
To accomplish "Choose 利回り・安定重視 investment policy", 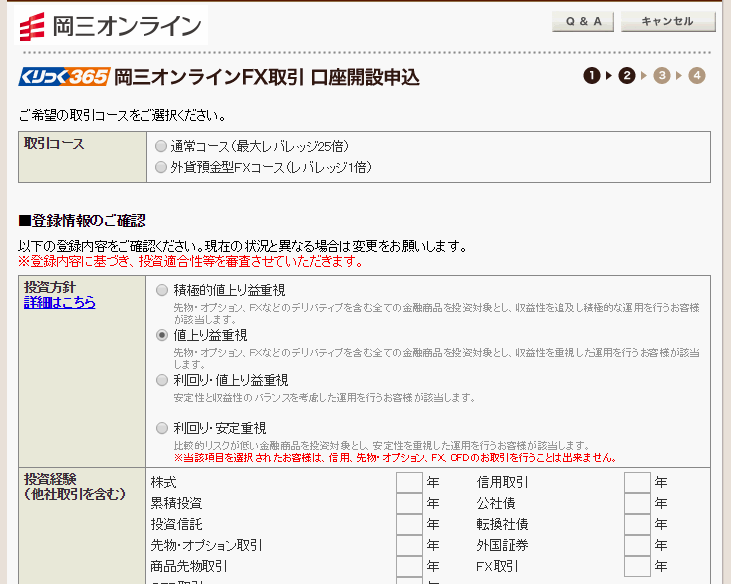I will pos(162,428).
